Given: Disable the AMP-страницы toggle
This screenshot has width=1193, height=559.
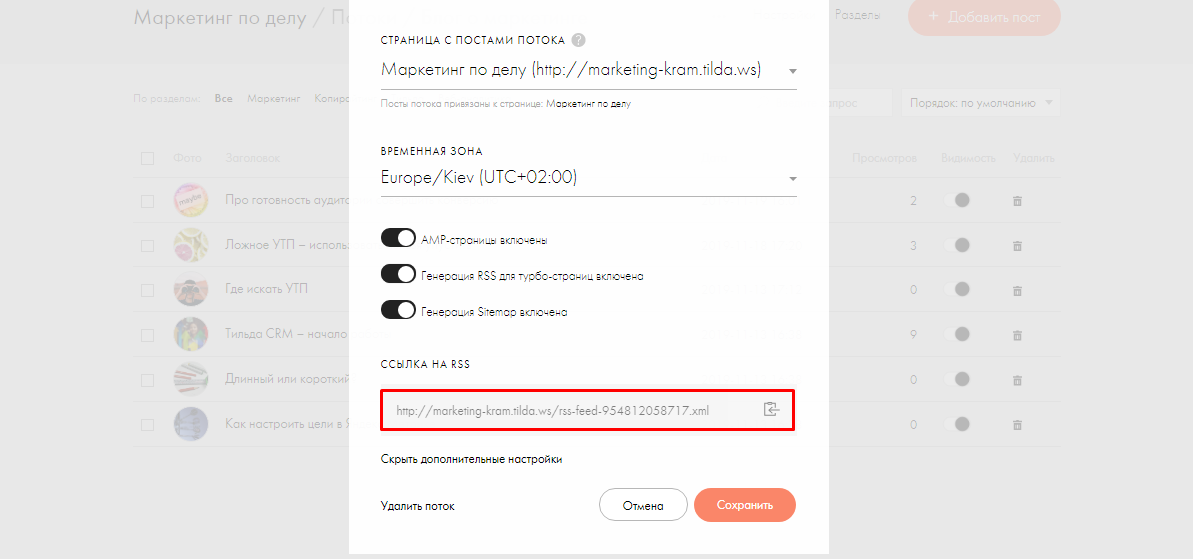Looking at the screenshot, I should (398, 238).
